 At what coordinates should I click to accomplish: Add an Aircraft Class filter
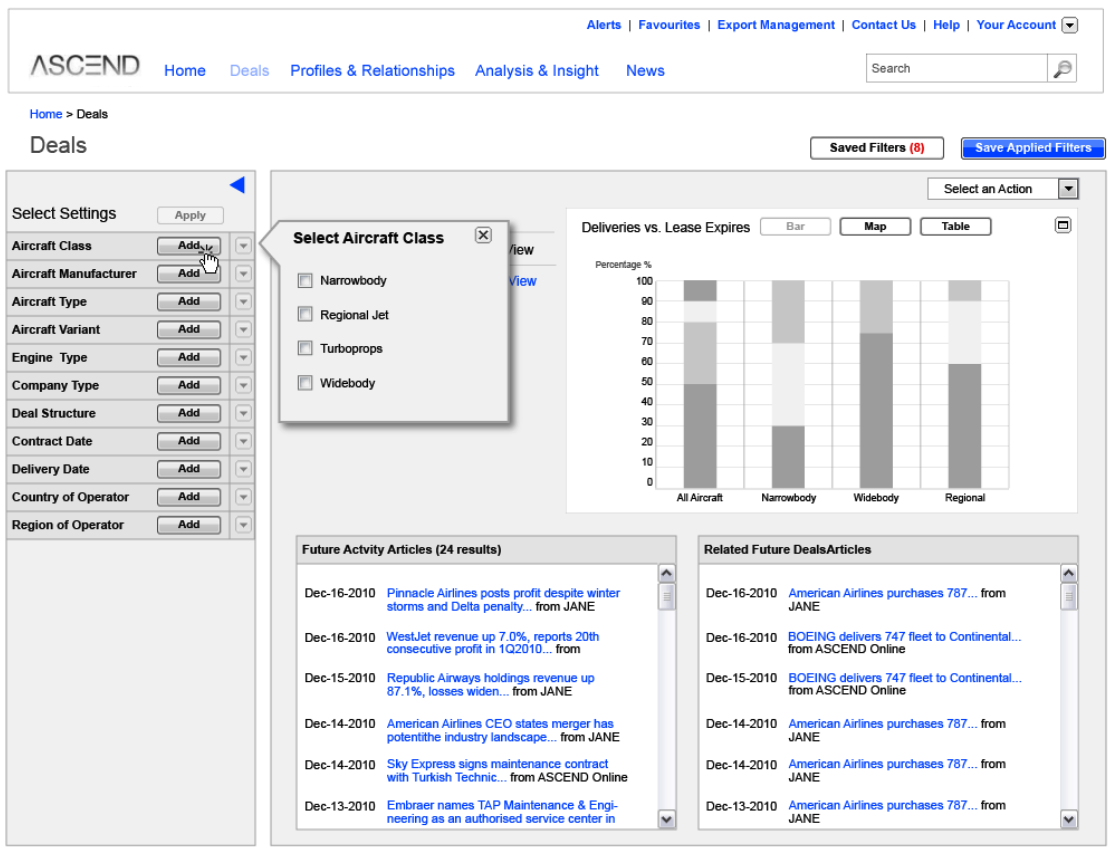[189, 245]
